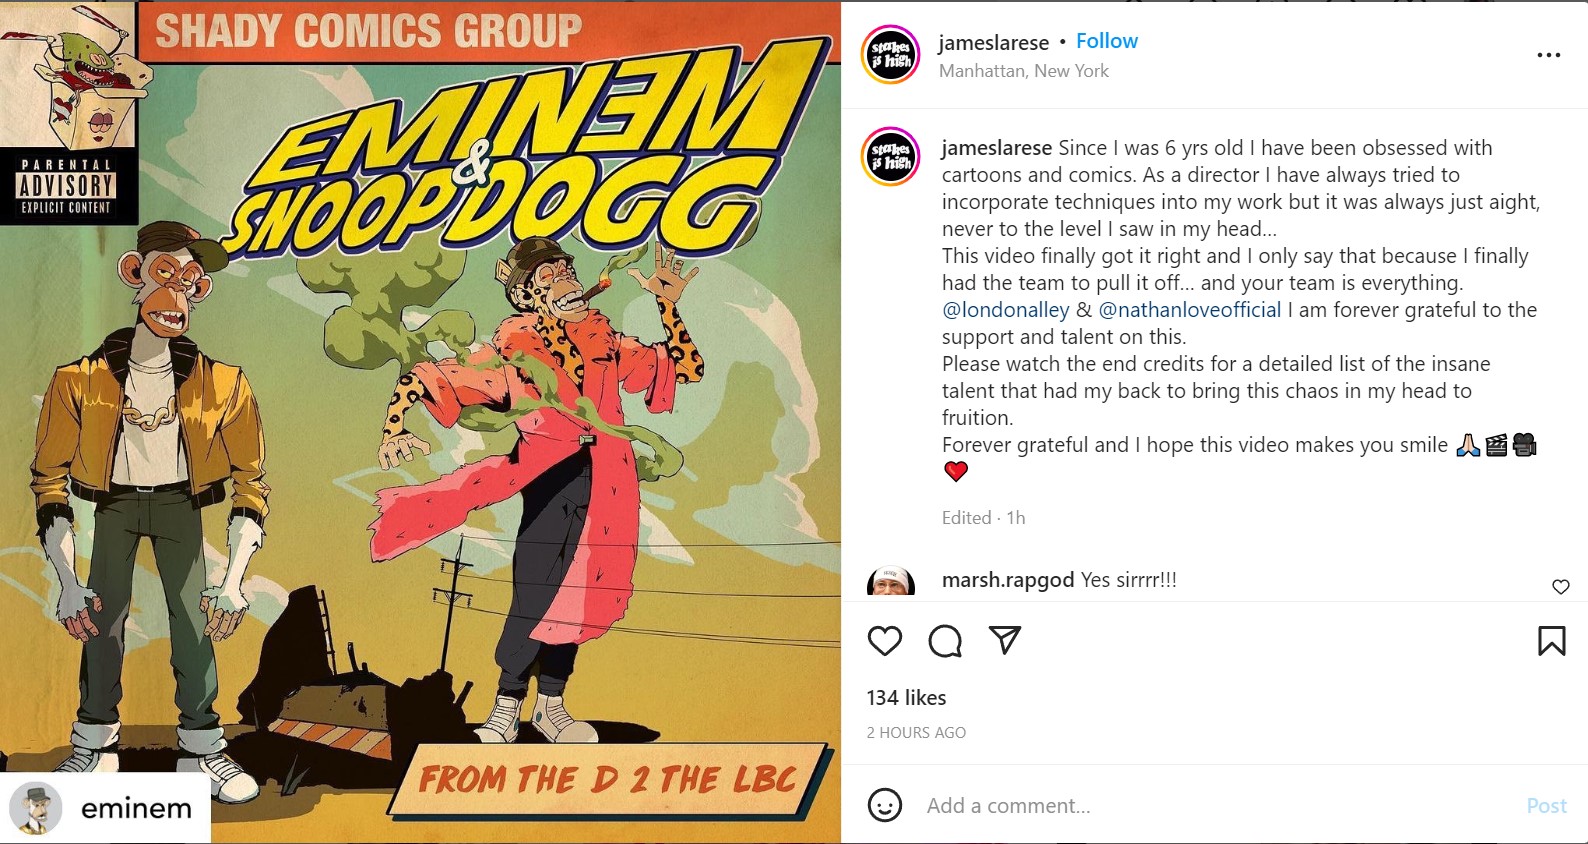Open the @nathanloveofficial mention
This screenshot has width=1588, height=844.
[x=1190, y=310]
